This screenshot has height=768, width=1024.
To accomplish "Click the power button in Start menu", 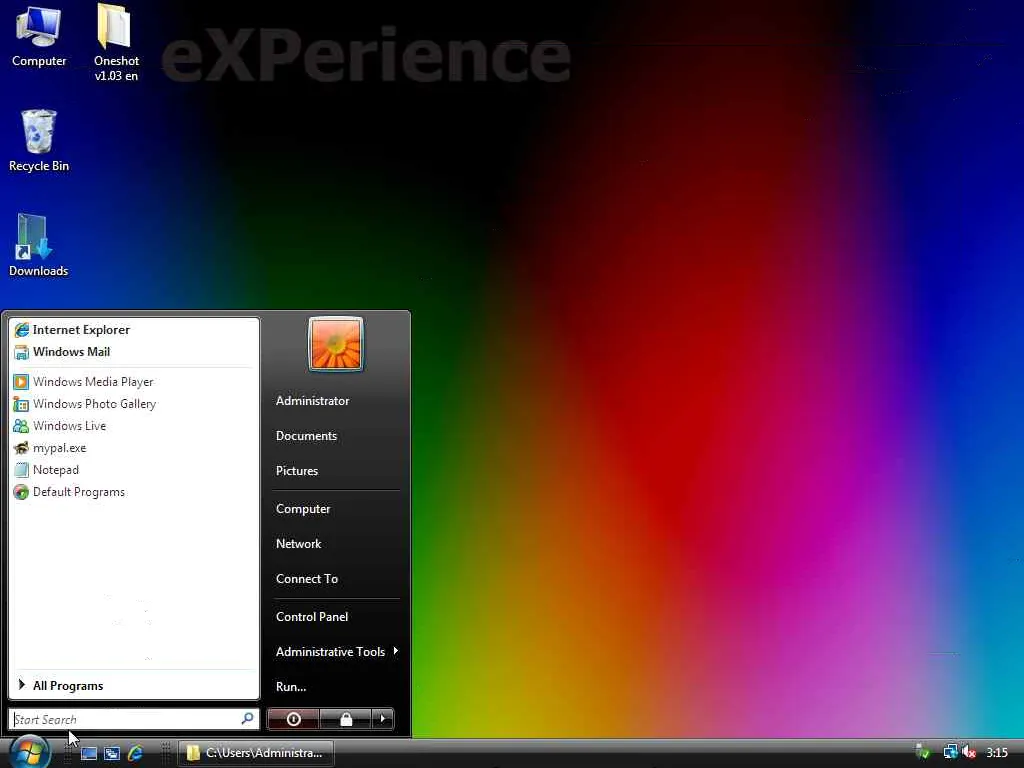I will 293,719.
